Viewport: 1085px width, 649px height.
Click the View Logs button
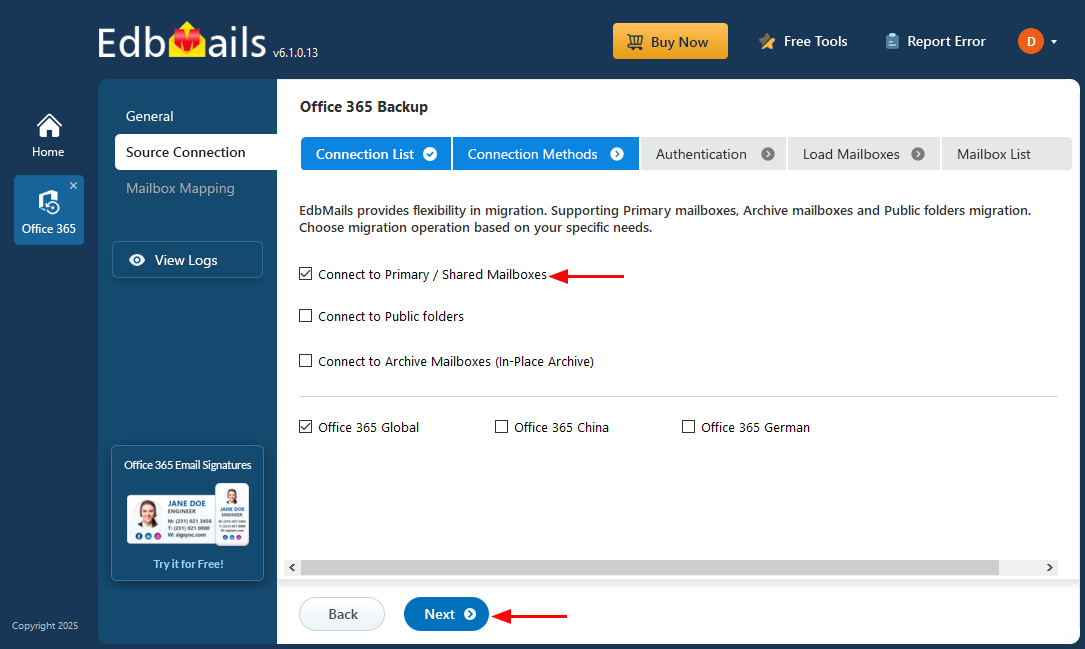(x=187, y=259)
